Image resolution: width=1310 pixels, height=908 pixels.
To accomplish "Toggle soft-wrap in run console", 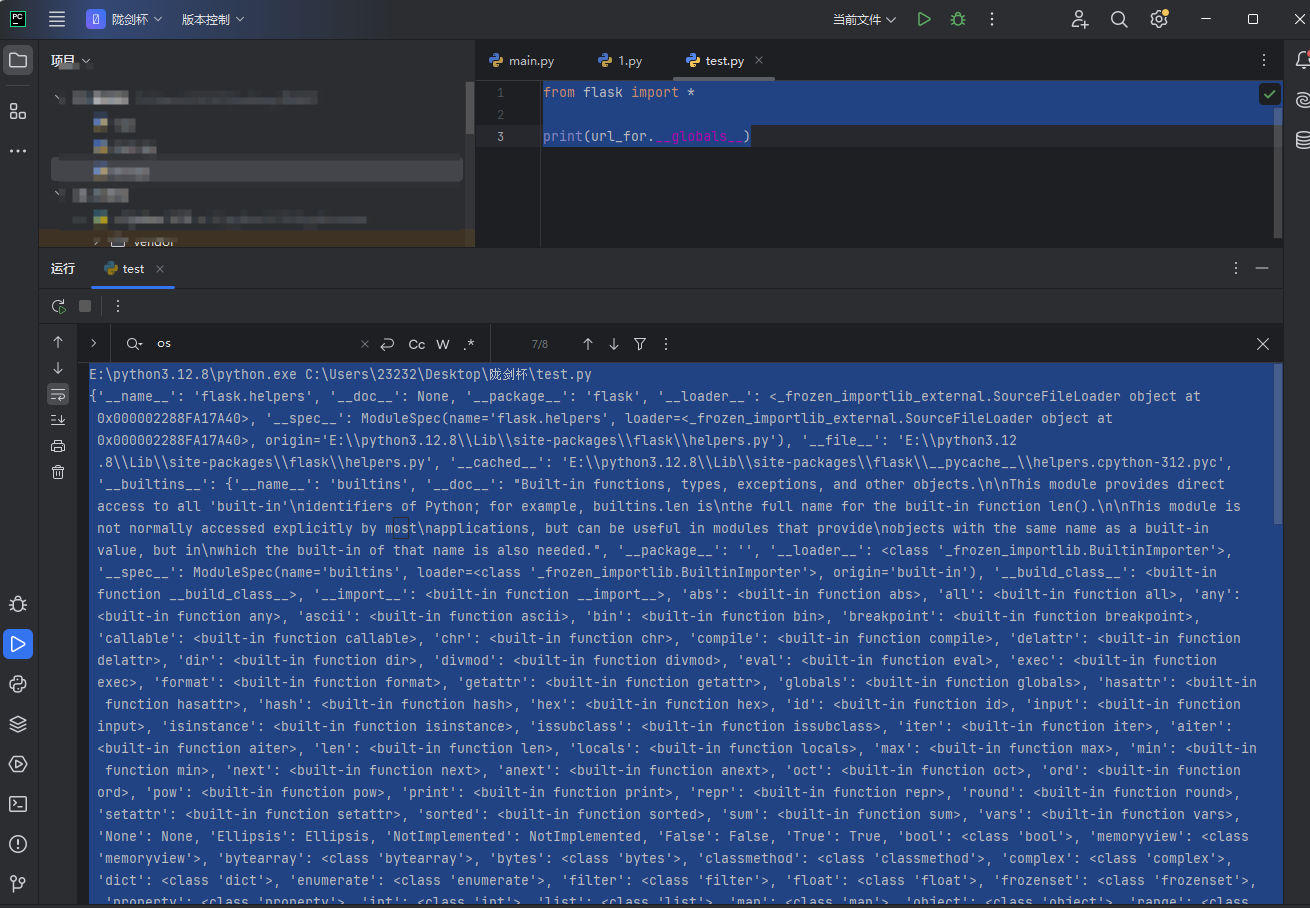I will 58,394.
